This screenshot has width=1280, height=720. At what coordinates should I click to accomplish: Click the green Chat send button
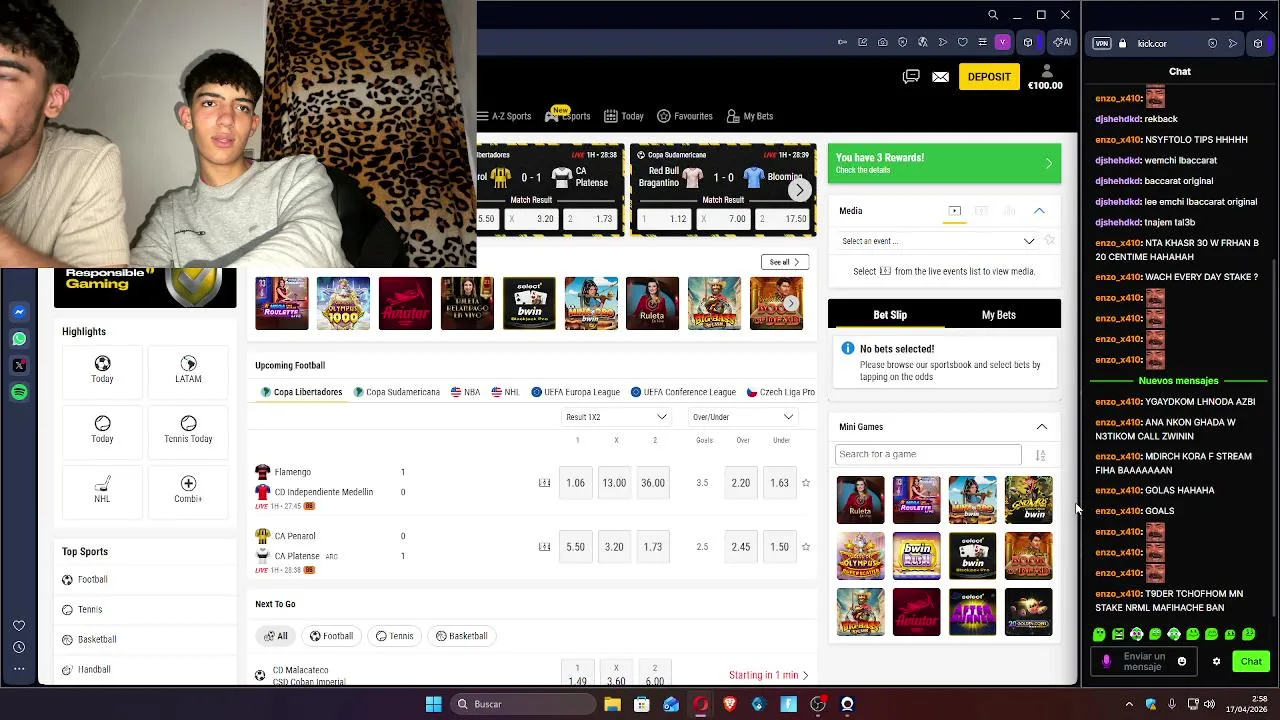point(1251,662)
